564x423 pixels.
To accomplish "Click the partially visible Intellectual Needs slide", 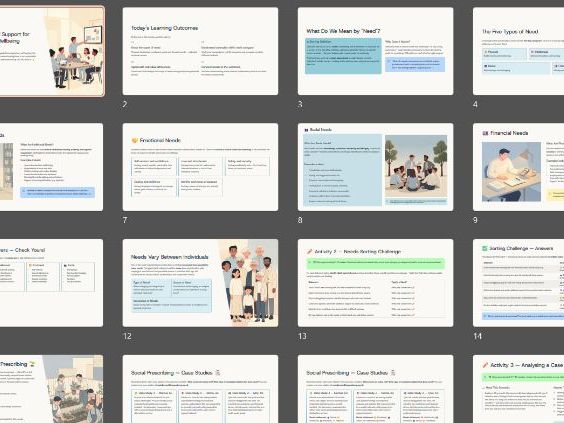I will point(51,167).
